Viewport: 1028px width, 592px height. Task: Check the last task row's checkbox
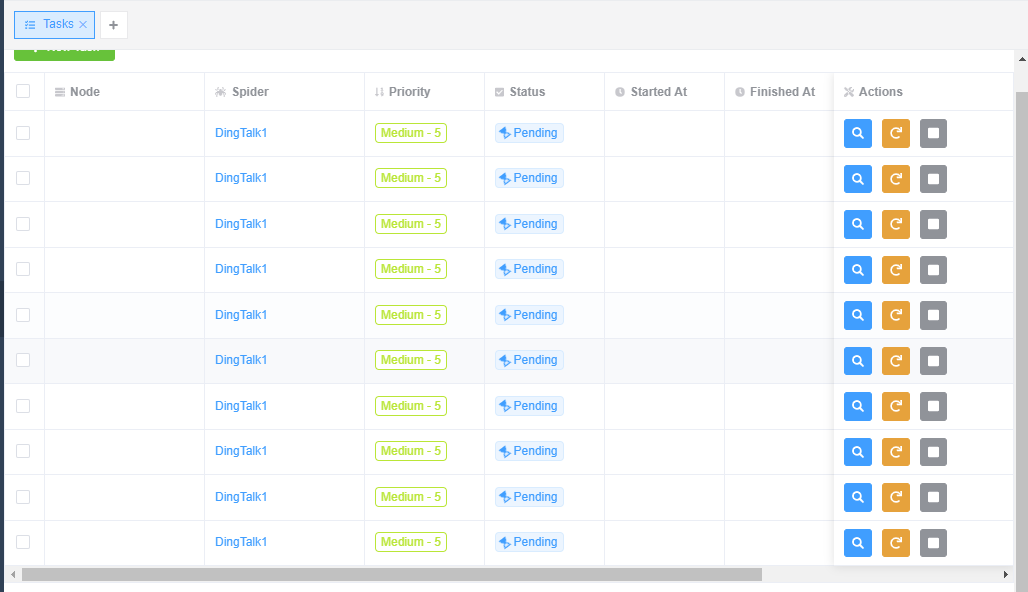(23, 542)
